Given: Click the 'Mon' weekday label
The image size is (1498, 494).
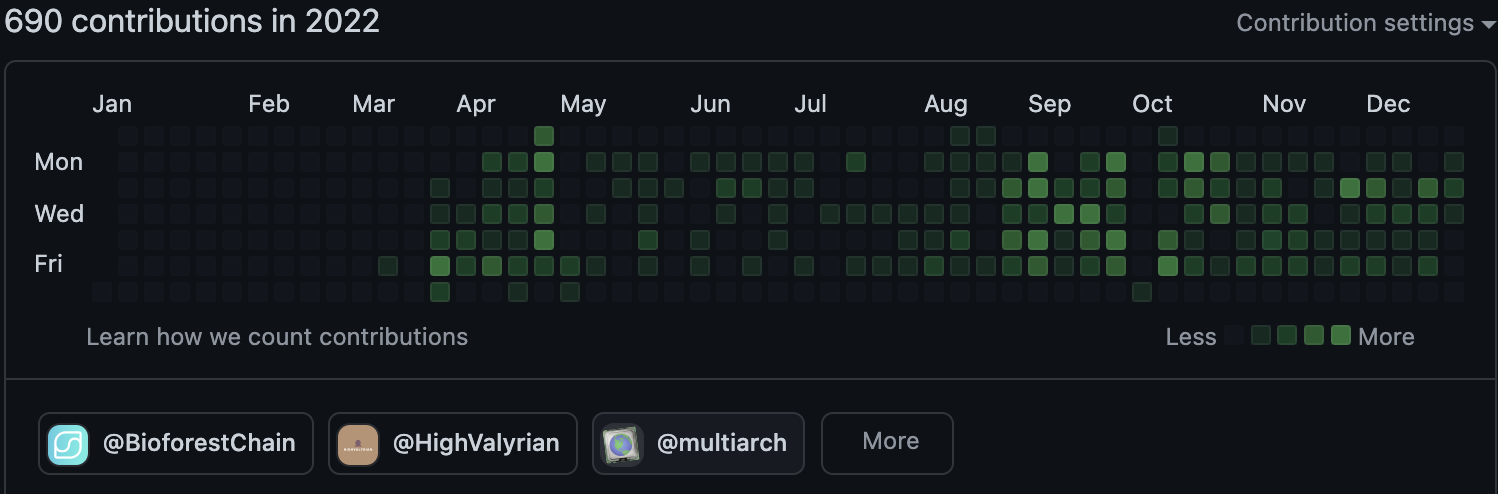Looking at the screenshot, I should 59,162.
